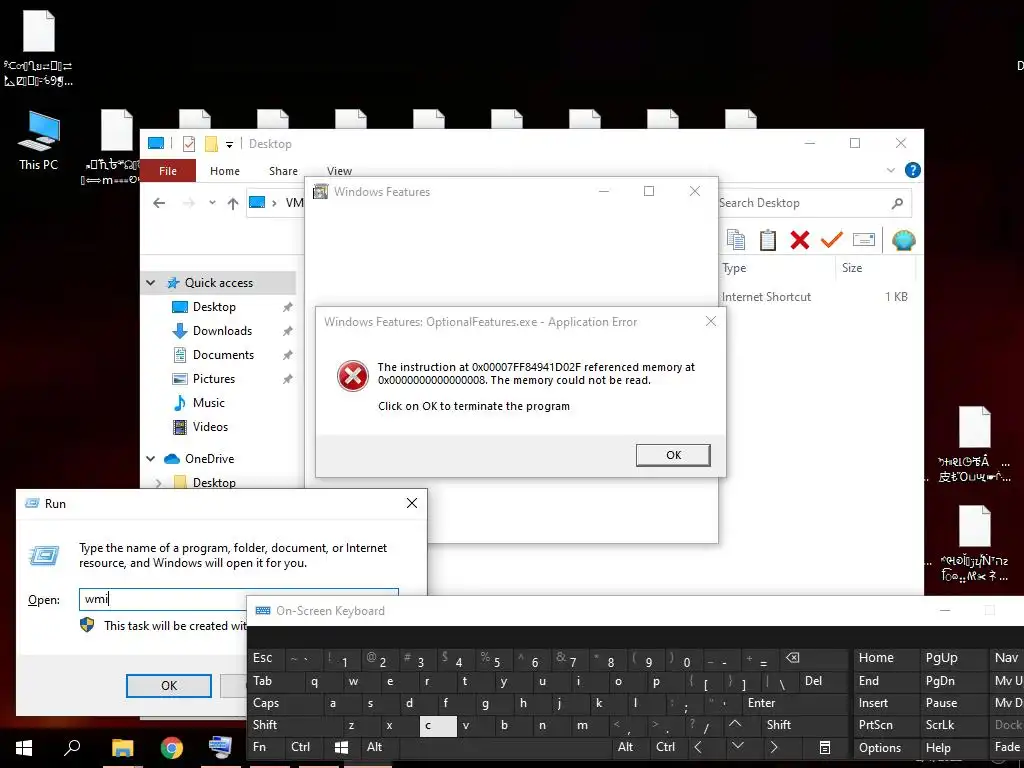1024x768 pixels.
Task: Open the blue shell settings icon in Explorer
Action: coord(904,240)
